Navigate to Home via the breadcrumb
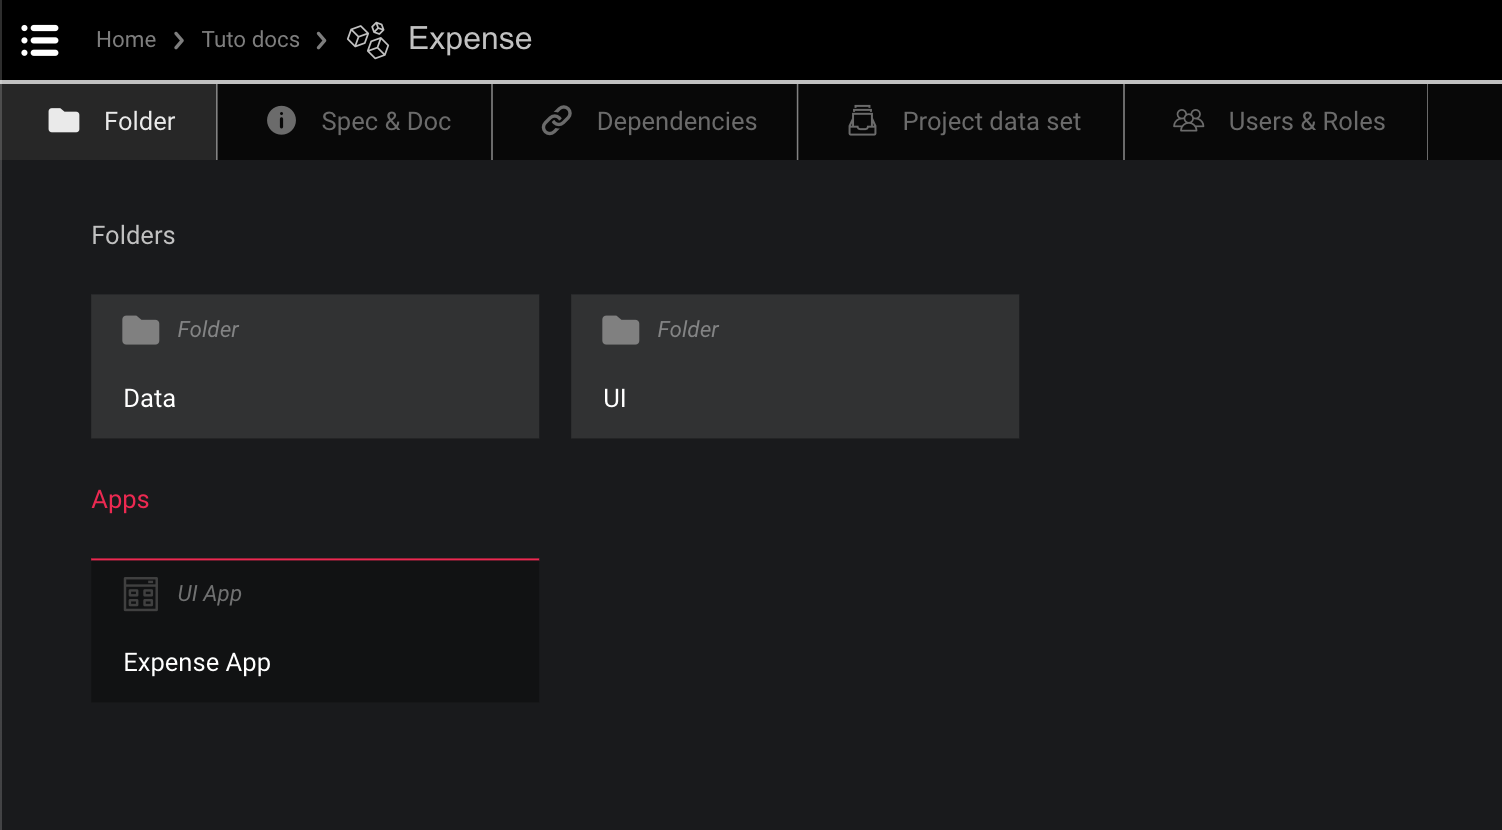1502x830 pixels. coord(126,39)
